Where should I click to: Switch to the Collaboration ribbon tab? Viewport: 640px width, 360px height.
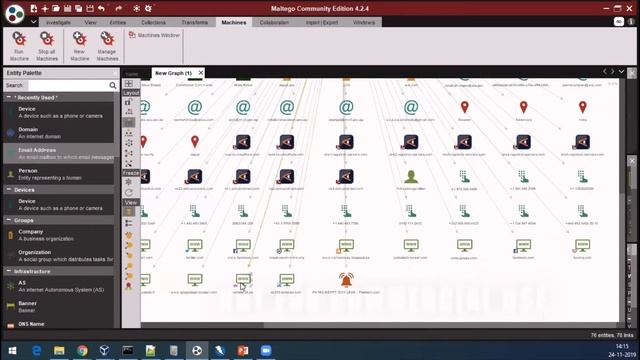274,22
